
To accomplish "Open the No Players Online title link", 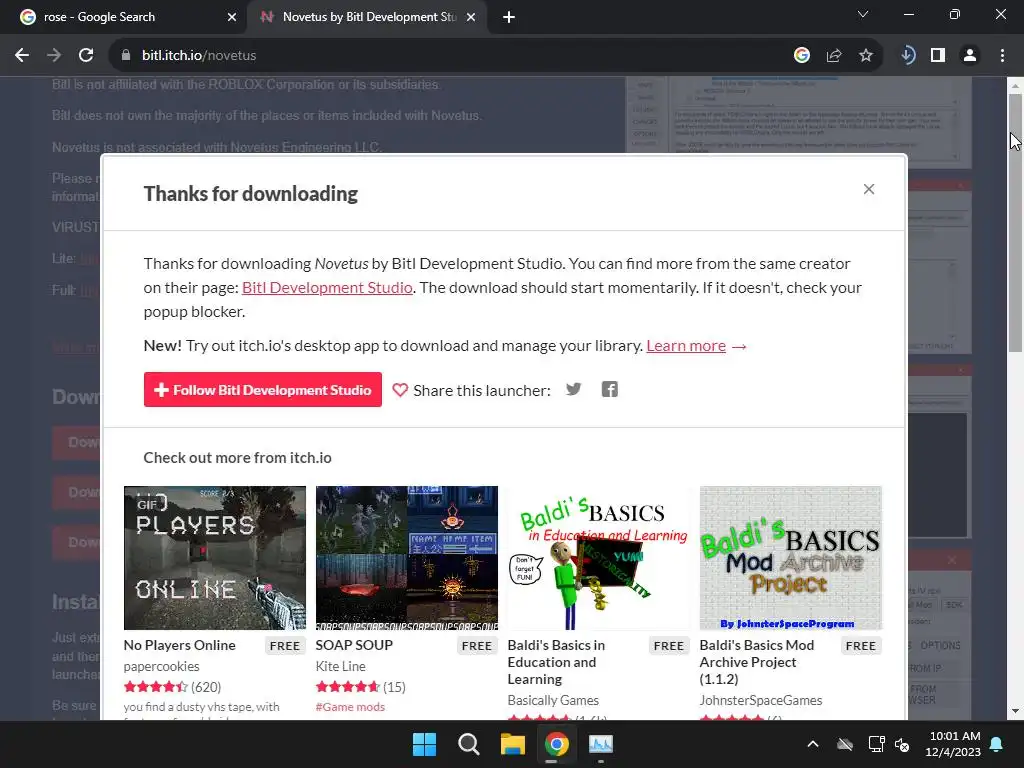I will tap(180, 645).
